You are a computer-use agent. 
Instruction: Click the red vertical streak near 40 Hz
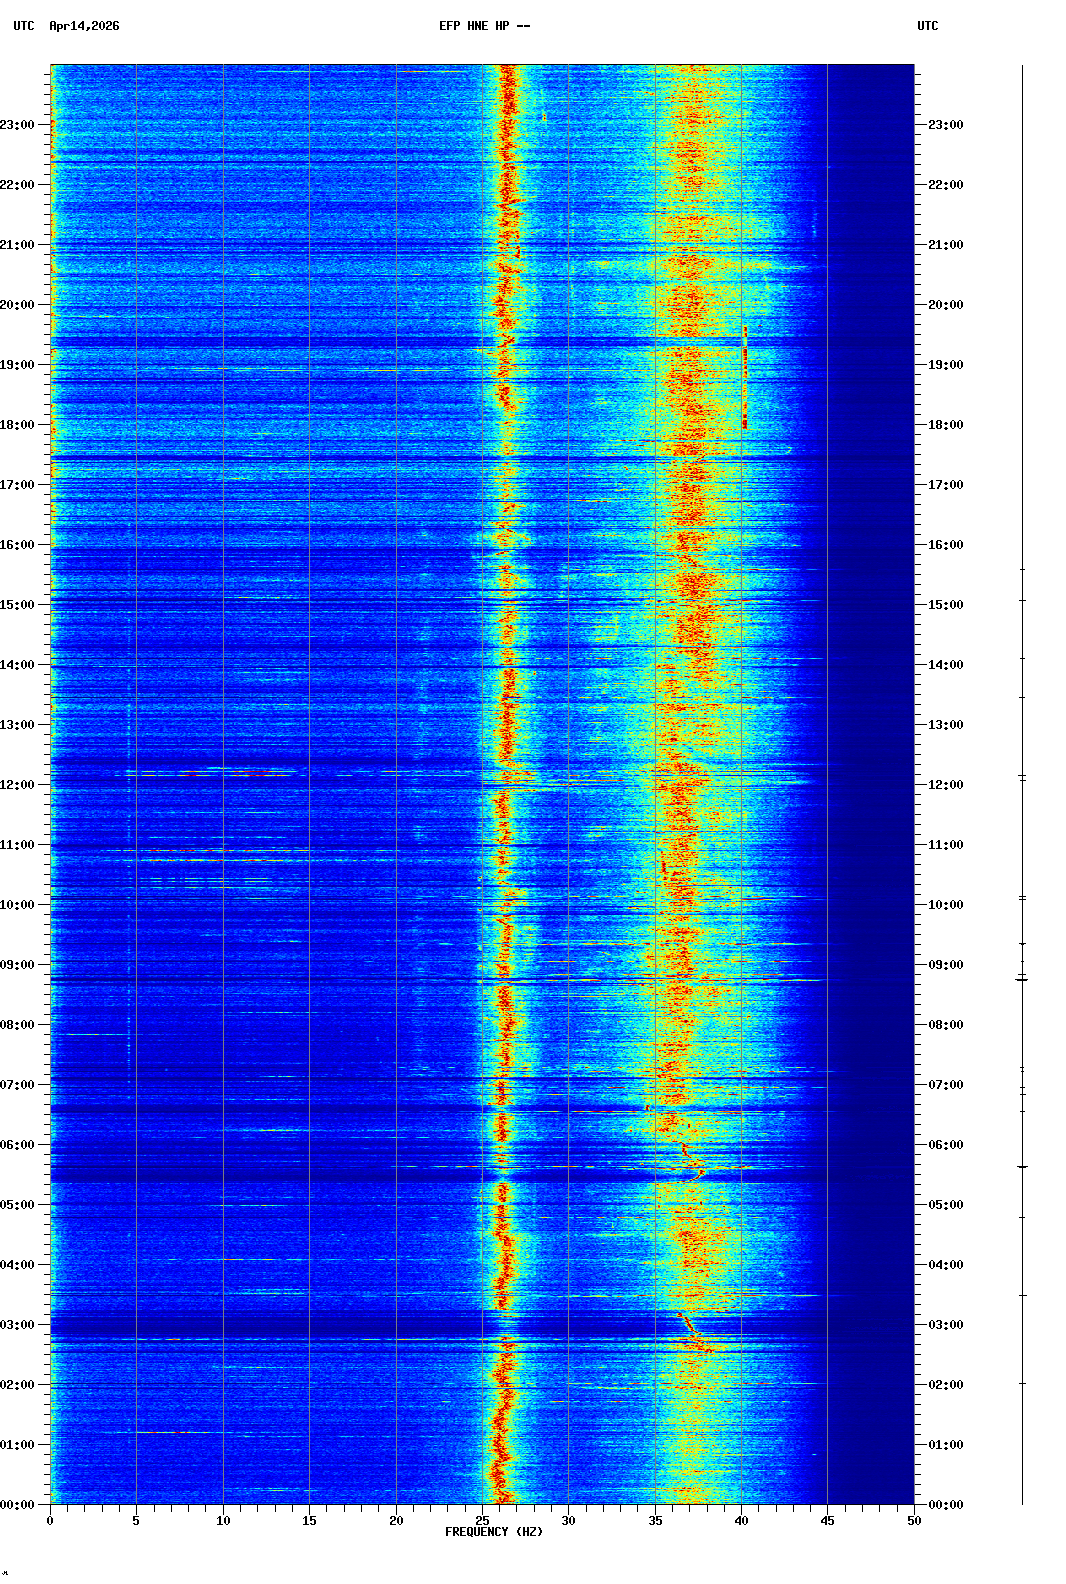pyautogui.click(x=745, y=380)
